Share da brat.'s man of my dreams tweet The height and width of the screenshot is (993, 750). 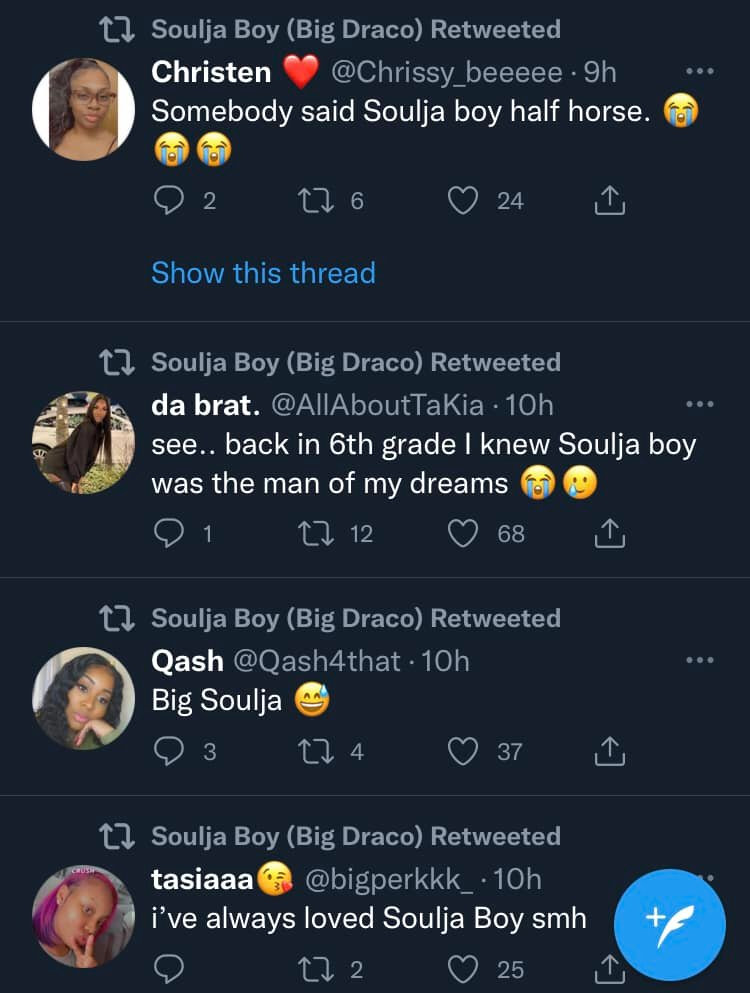click(609, 535)
